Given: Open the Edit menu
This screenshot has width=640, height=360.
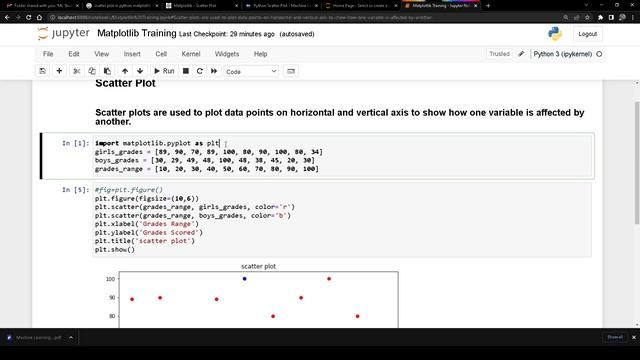Looking at the screenshot, I should click(74, 54).
